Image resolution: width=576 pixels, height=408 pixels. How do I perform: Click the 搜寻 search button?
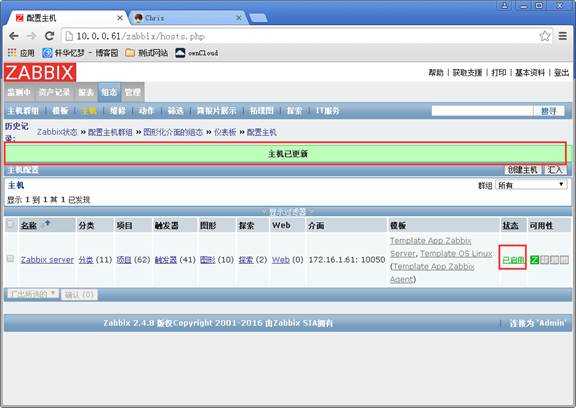pyautogui.click(x=549, y=111)
